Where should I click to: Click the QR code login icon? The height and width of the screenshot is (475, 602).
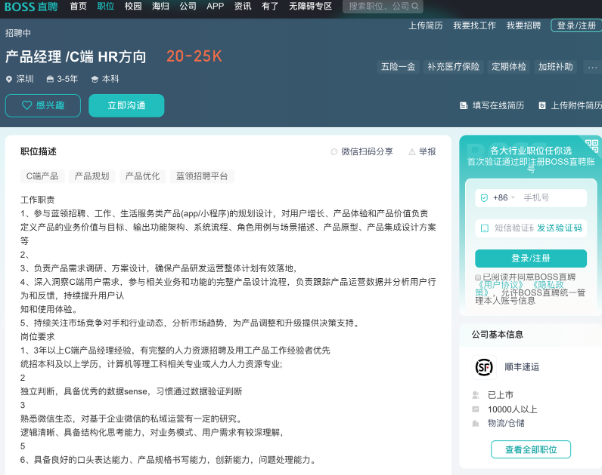(592, 146)
